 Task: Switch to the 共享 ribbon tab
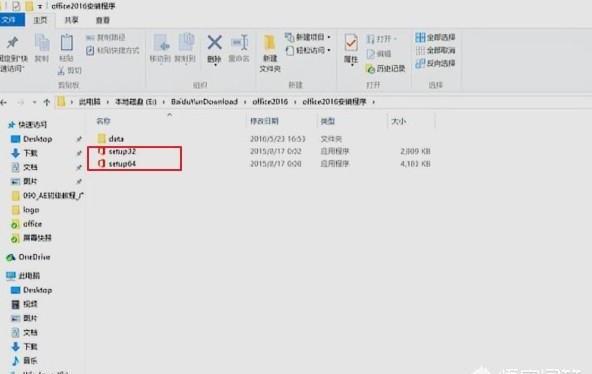point(71,20)
